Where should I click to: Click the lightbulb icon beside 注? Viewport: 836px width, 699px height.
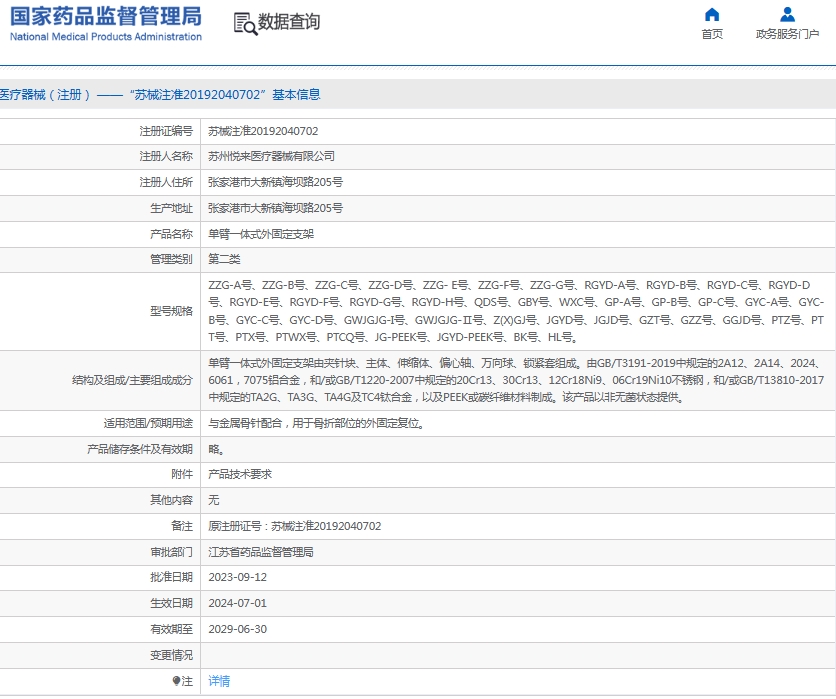tap(176, 681)
